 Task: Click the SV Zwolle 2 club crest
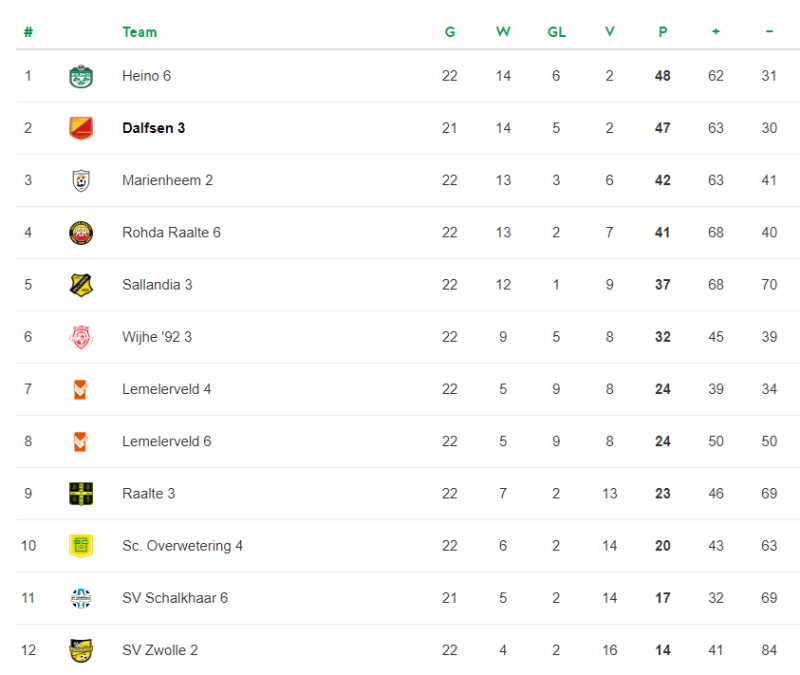(x=81, y=650)
